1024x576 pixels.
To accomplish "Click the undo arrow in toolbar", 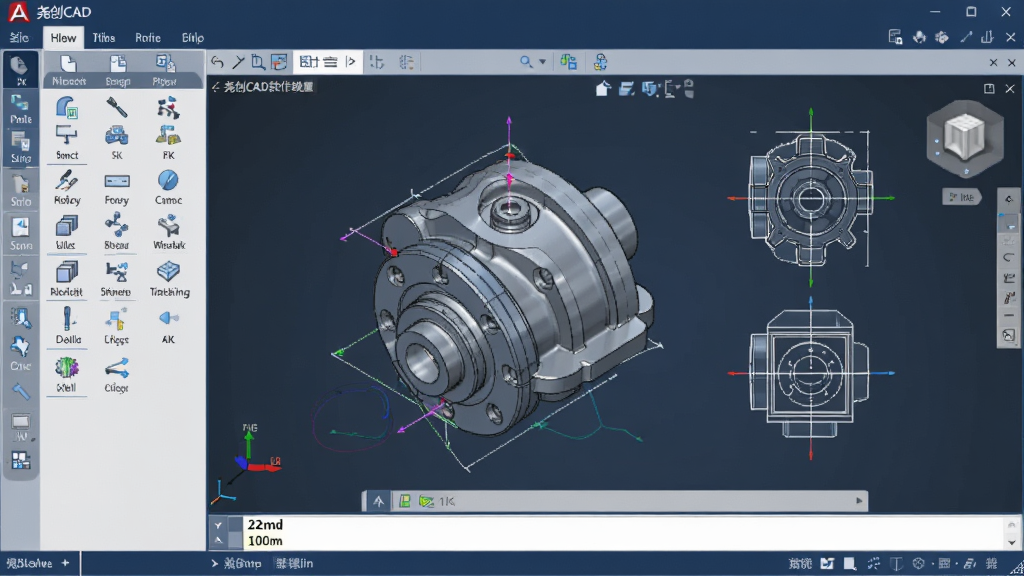I will [x=217, y=62].
